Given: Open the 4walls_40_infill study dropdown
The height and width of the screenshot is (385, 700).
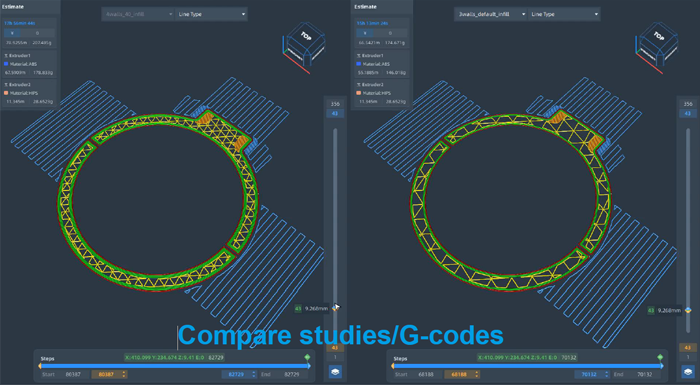Looking at the screenshot, I should [138, 14].
